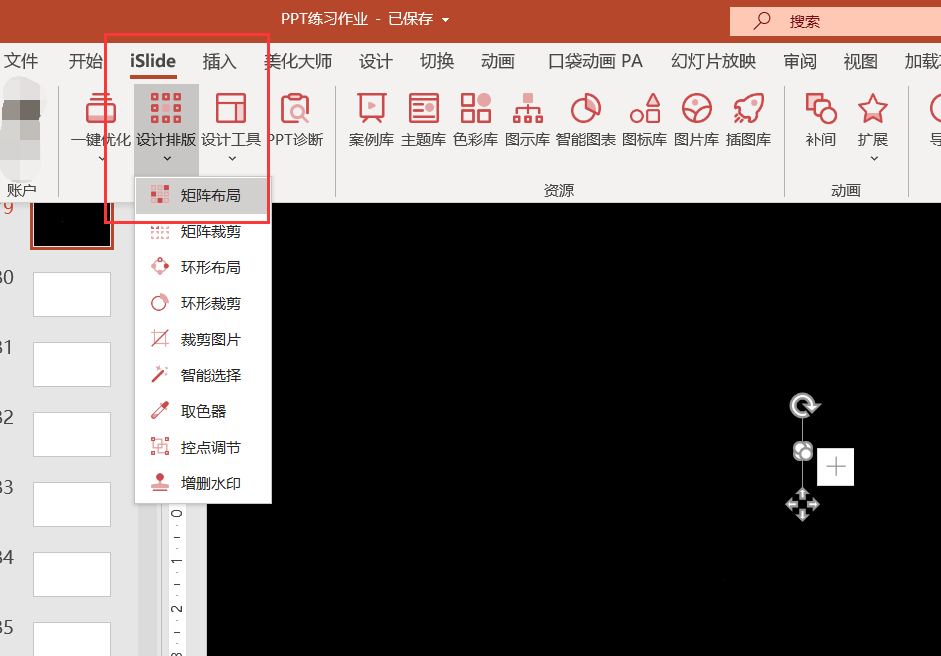Viewport: 941px width, 656px height.
Task: Open the 审阅 tab
Action: click(x=800, y=61)
